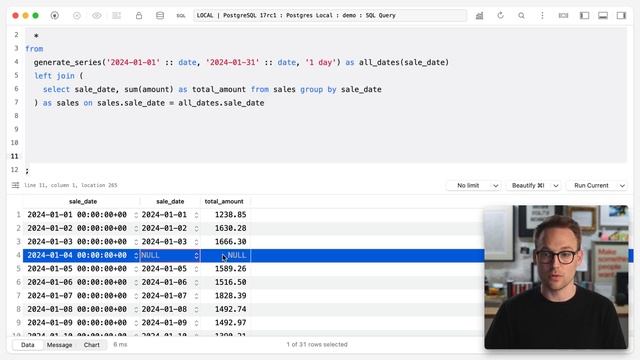Open the metrics chart icon
This screenshot has width=640, height=360.
click(x=479, y=16)
